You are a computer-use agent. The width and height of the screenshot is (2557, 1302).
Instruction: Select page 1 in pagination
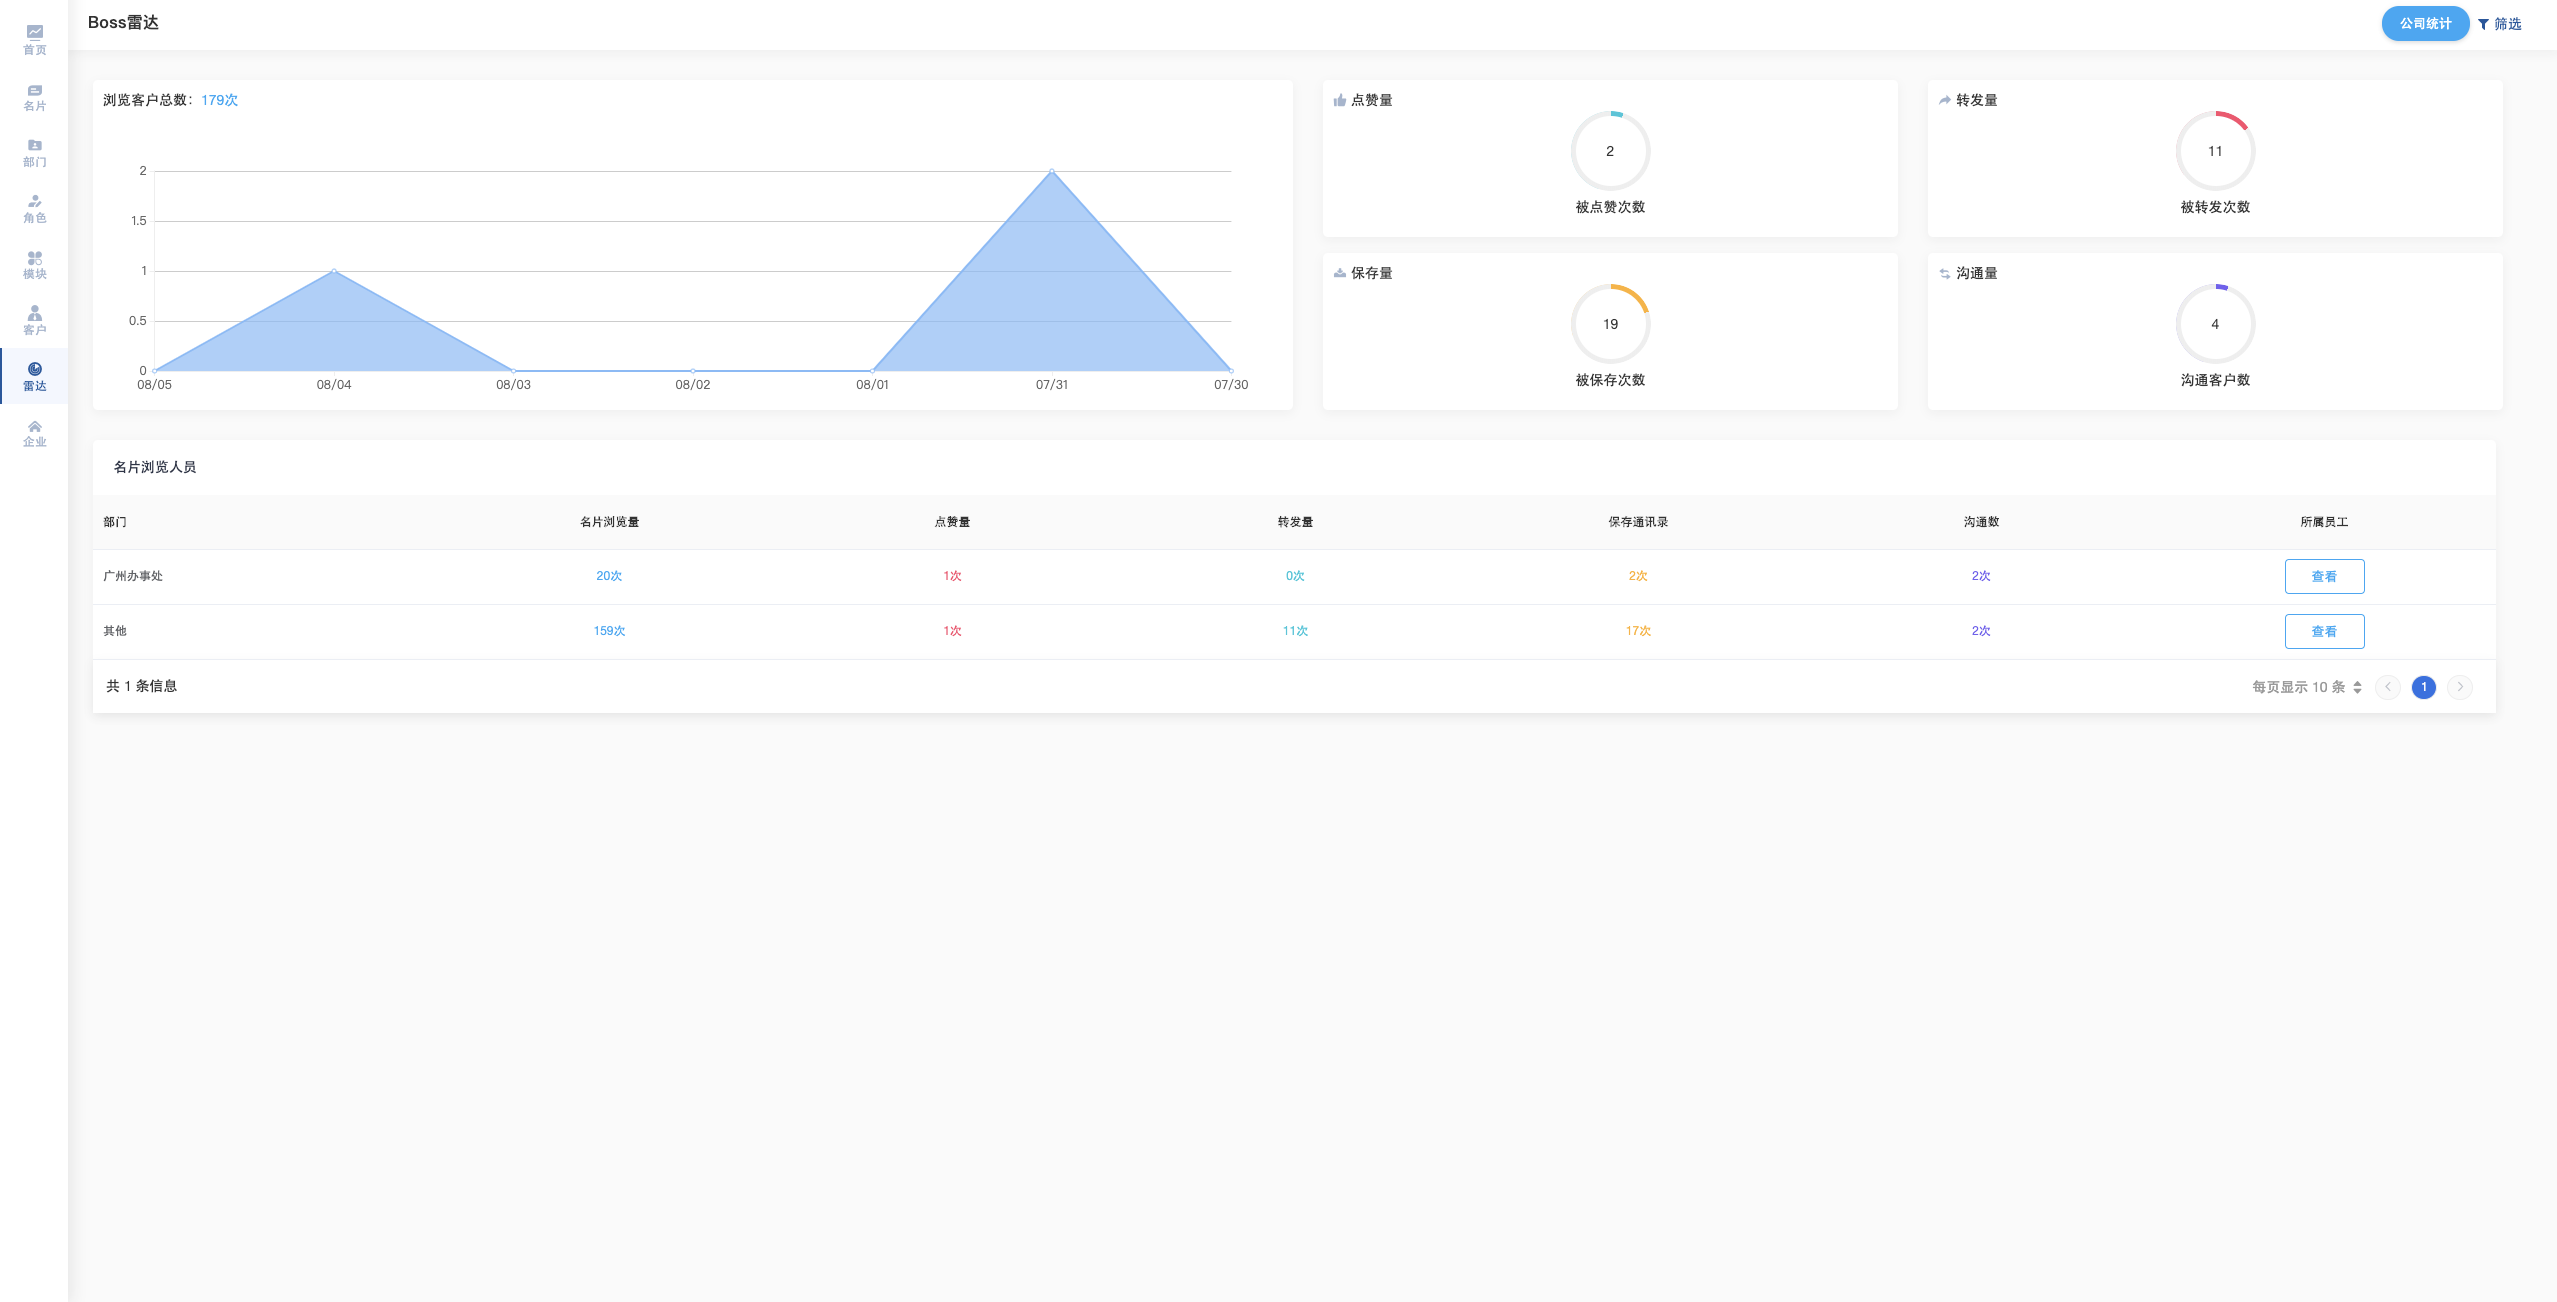point(2424,687)
